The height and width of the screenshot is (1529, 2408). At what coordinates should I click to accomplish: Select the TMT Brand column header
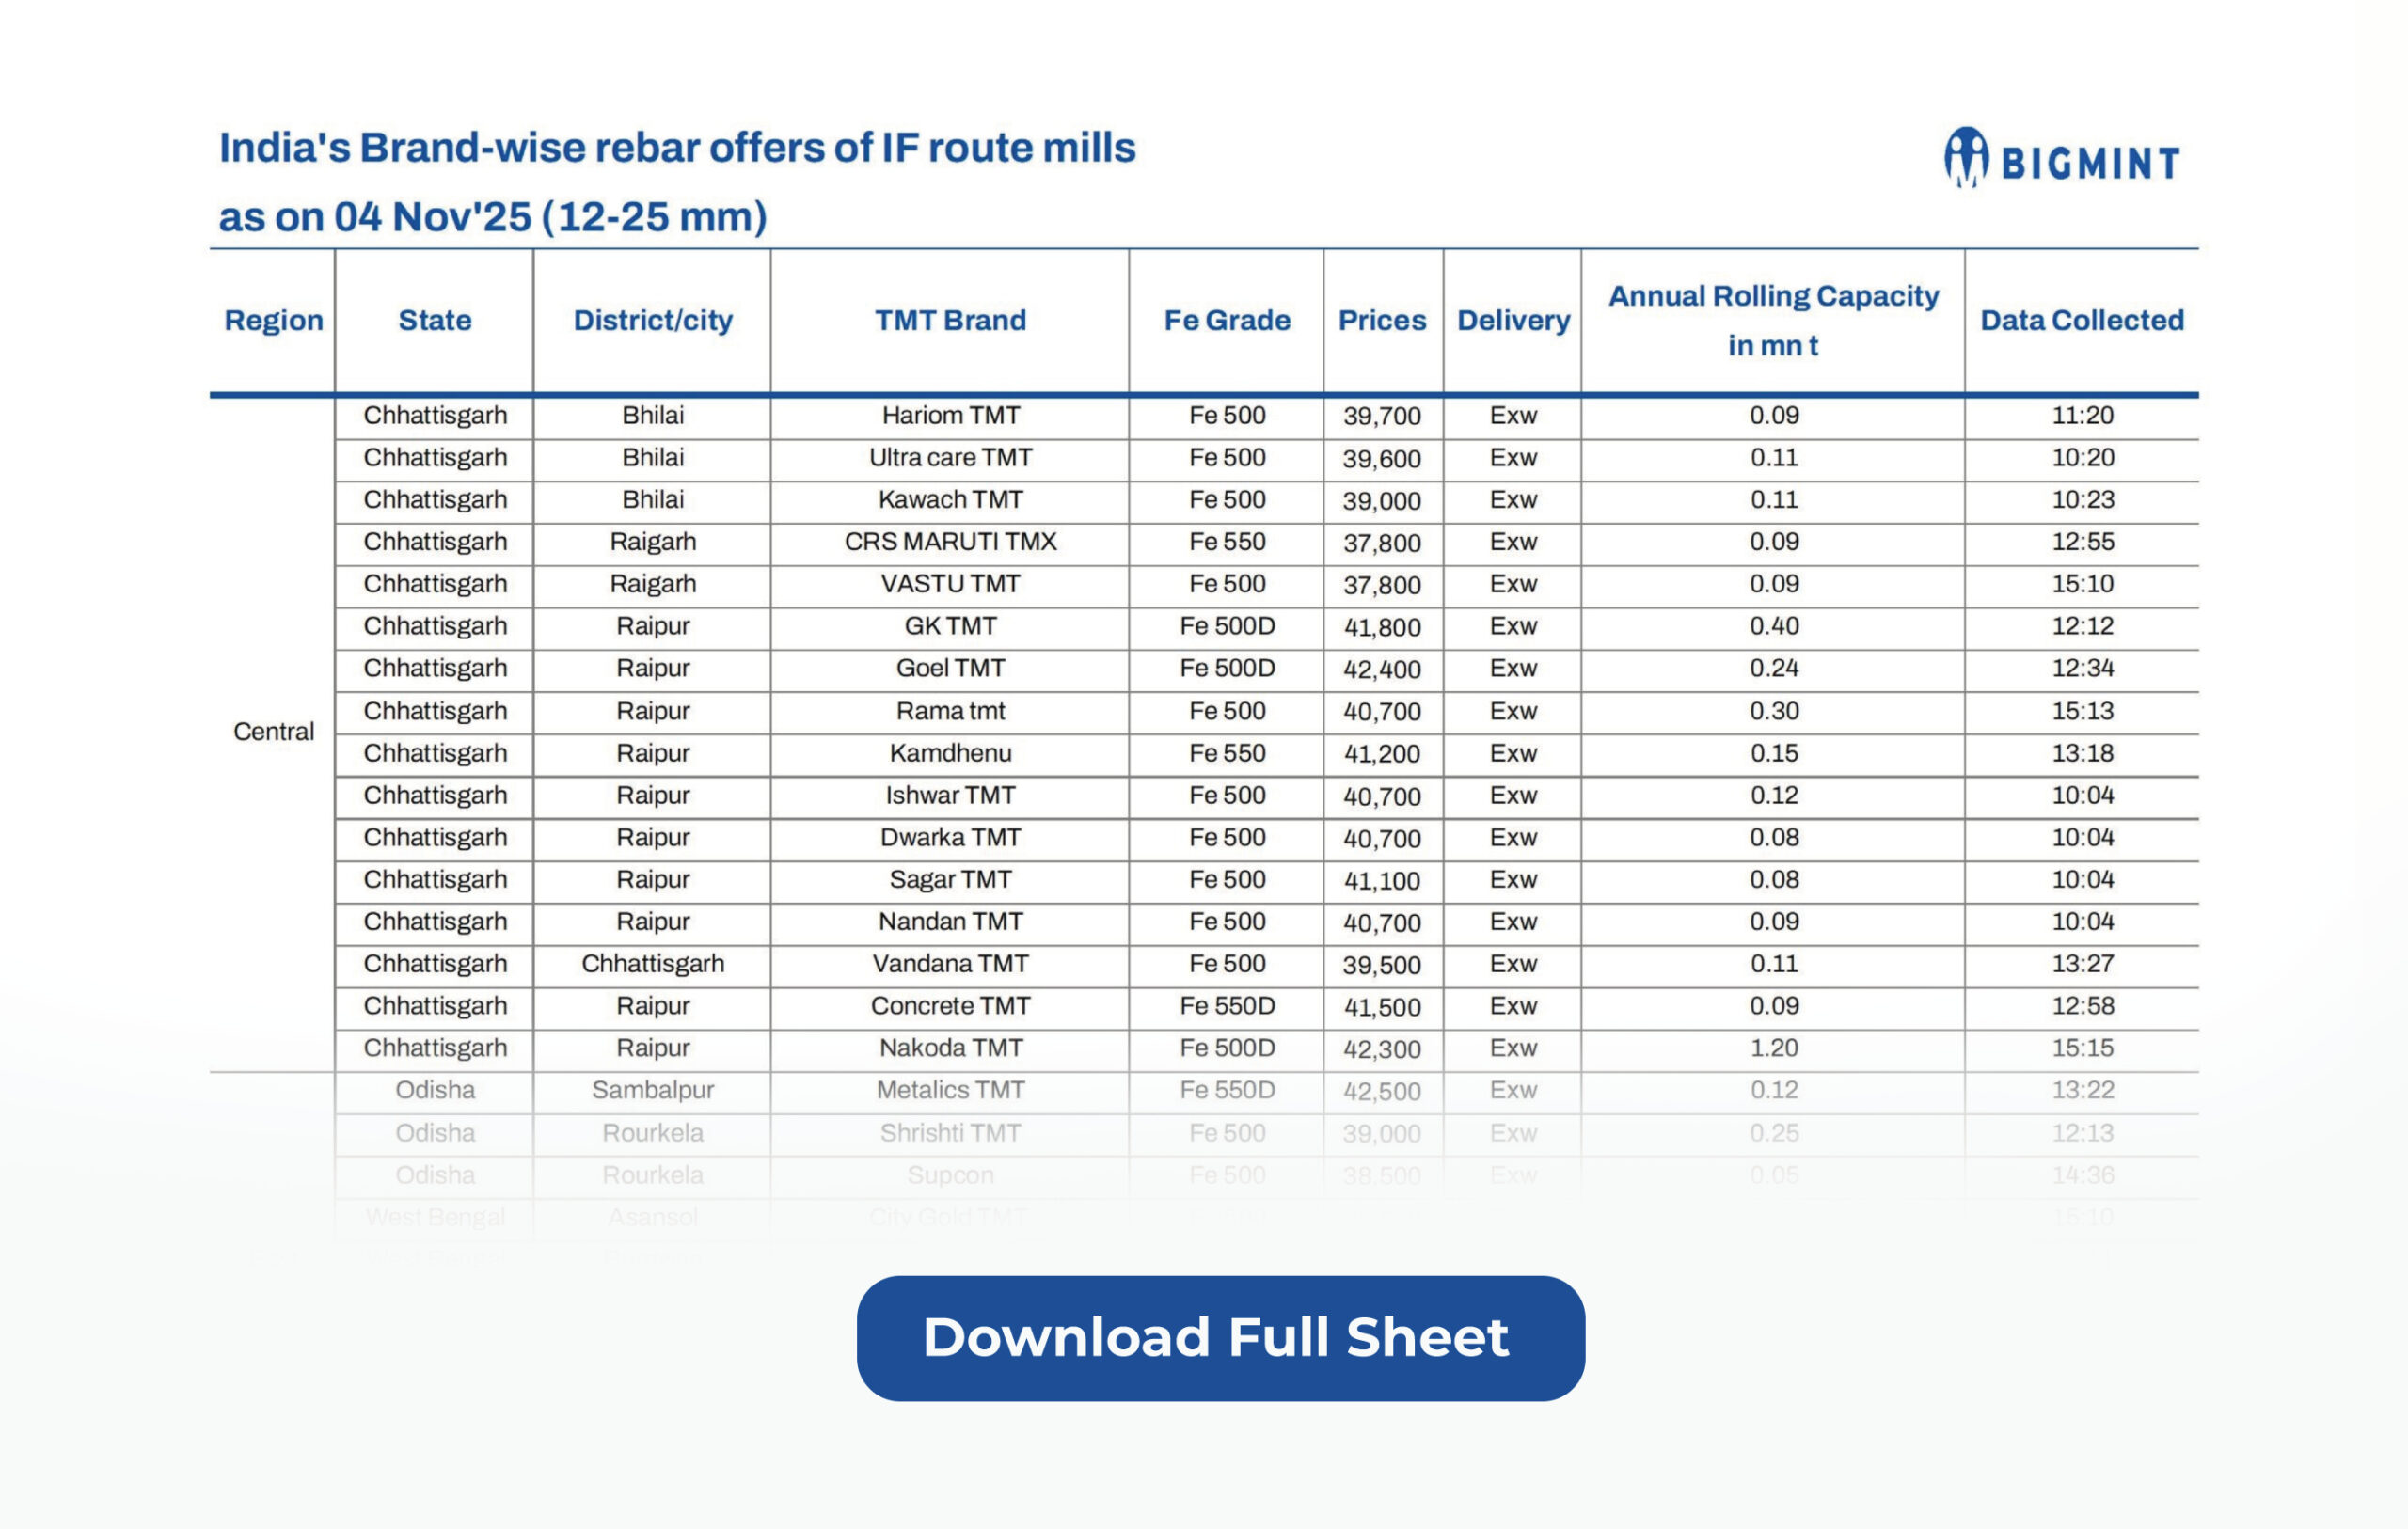(950, 320)
